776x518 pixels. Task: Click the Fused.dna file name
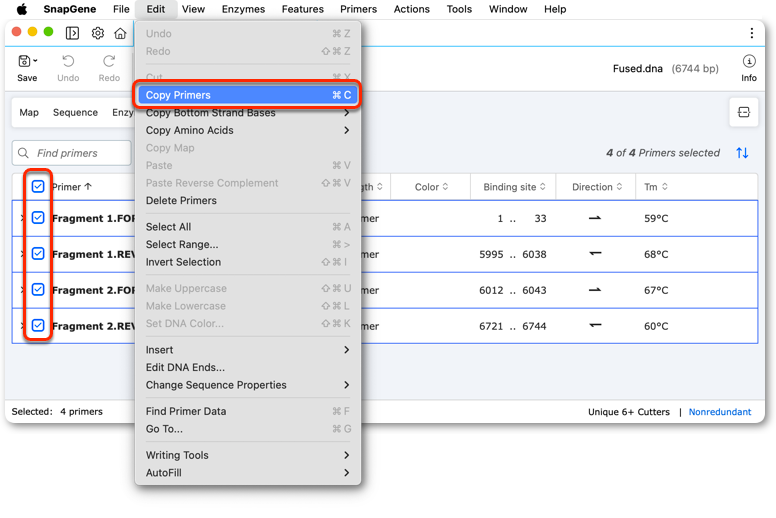pyautogui.click(x=637, y=68)
